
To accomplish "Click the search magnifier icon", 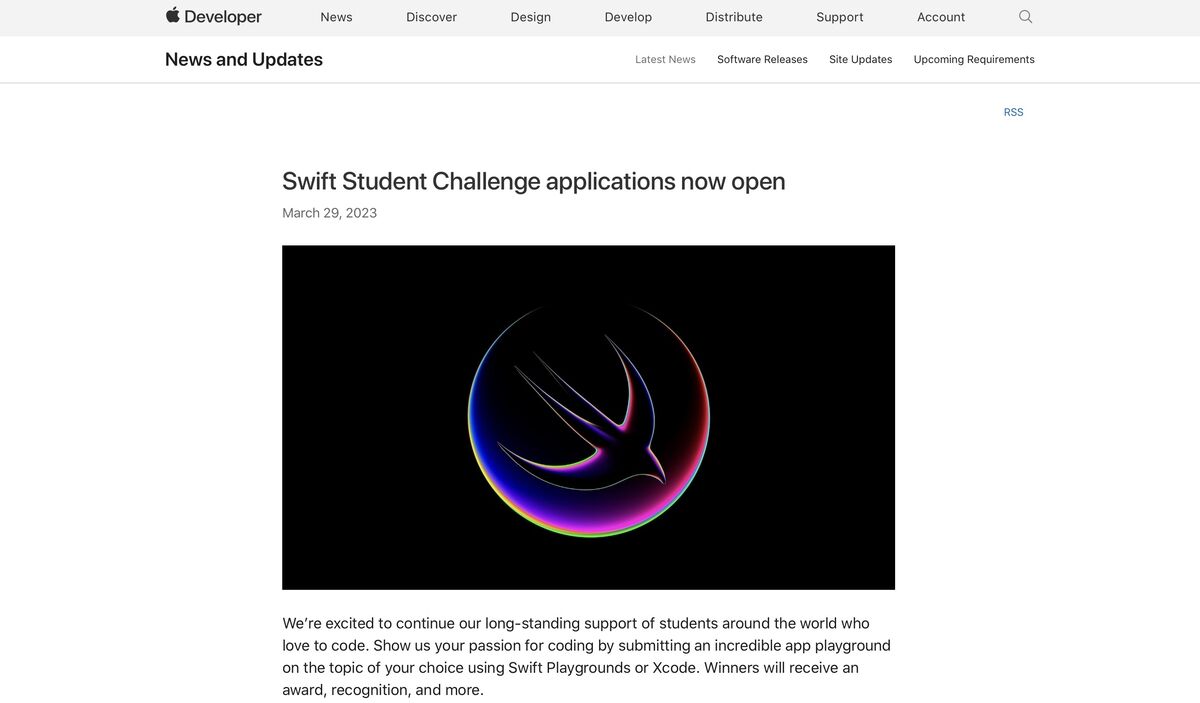I will click(x=1025, y=16).
